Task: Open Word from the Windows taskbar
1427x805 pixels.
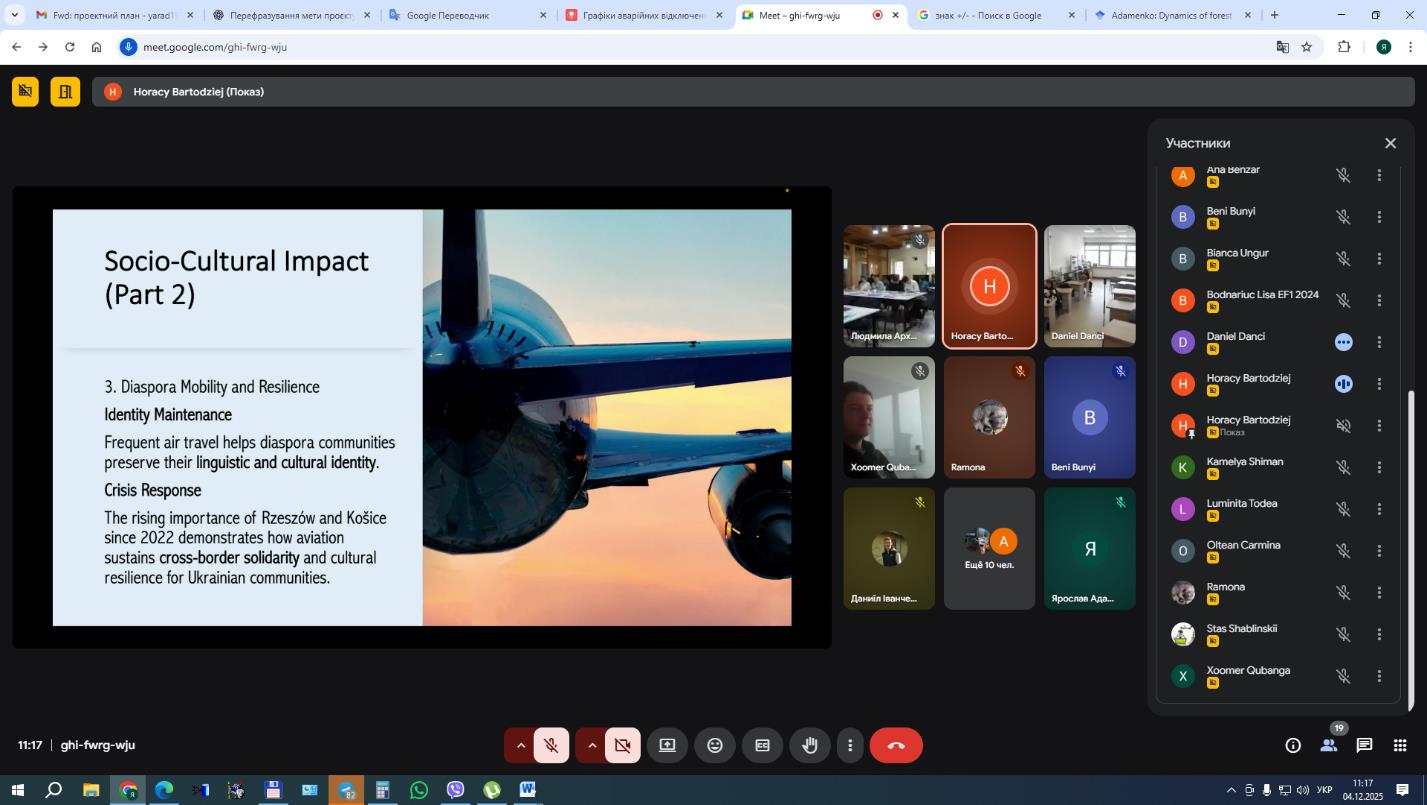Action: coord(528,790)
